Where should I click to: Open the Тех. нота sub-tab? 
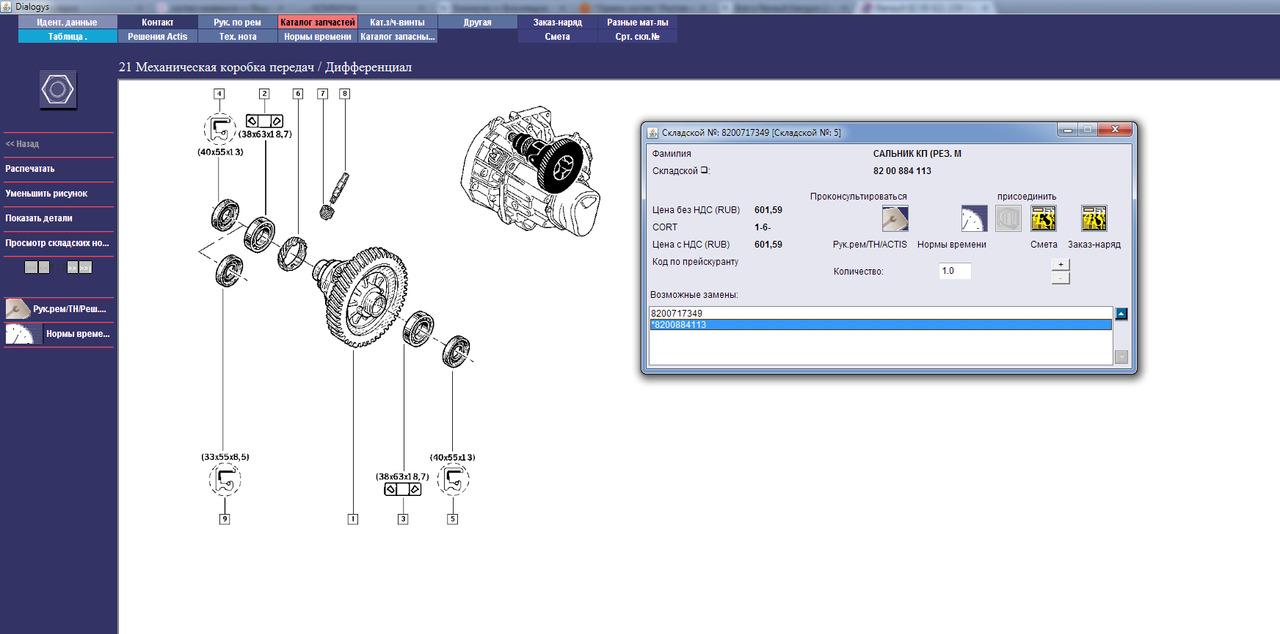(x=237, y=36)
